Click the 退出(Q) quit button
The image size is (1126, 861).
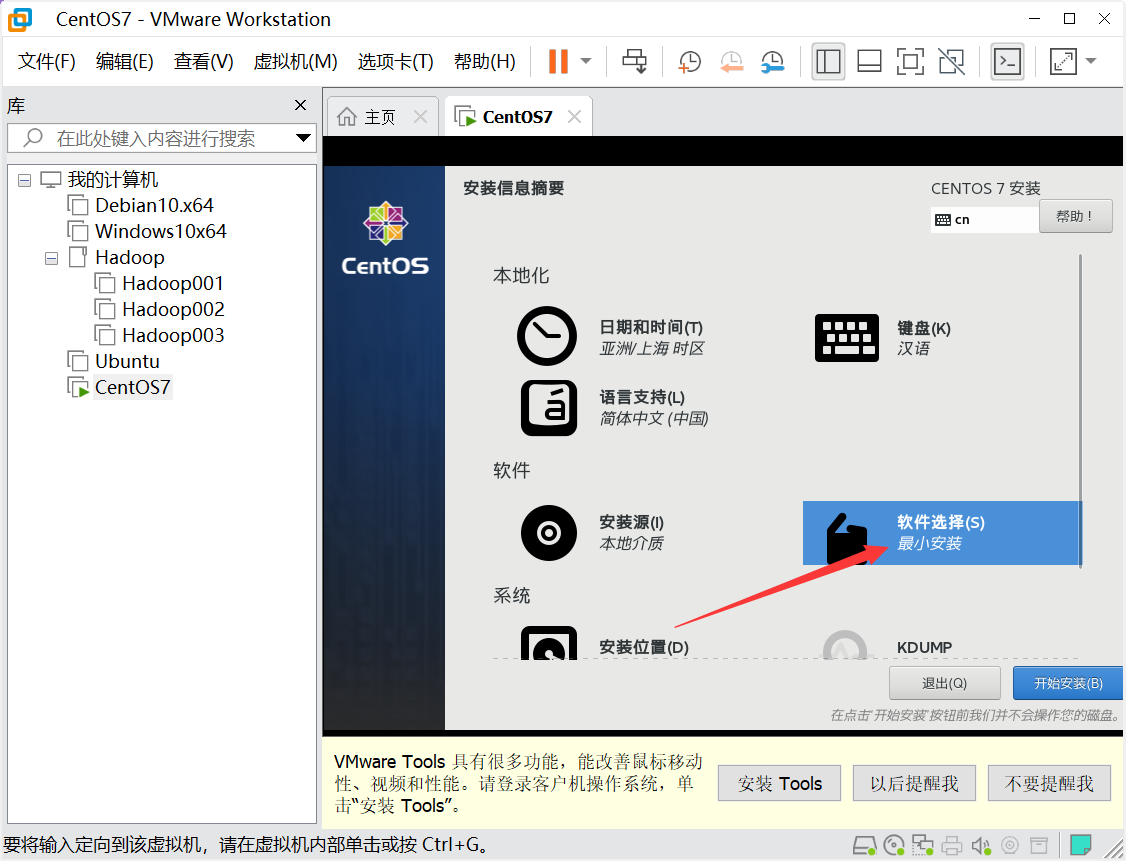(x=944, y=683)
